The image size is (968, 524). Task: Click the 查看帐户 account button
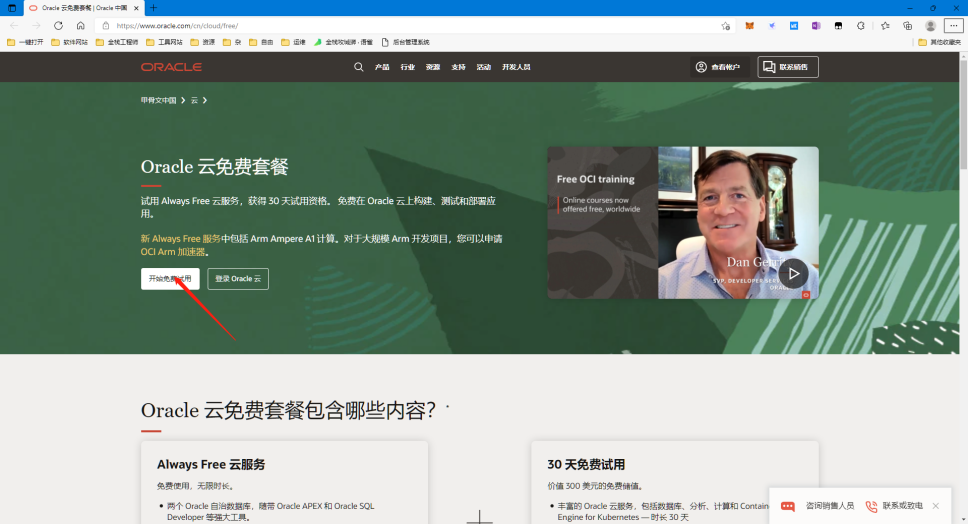click(718, 67)
